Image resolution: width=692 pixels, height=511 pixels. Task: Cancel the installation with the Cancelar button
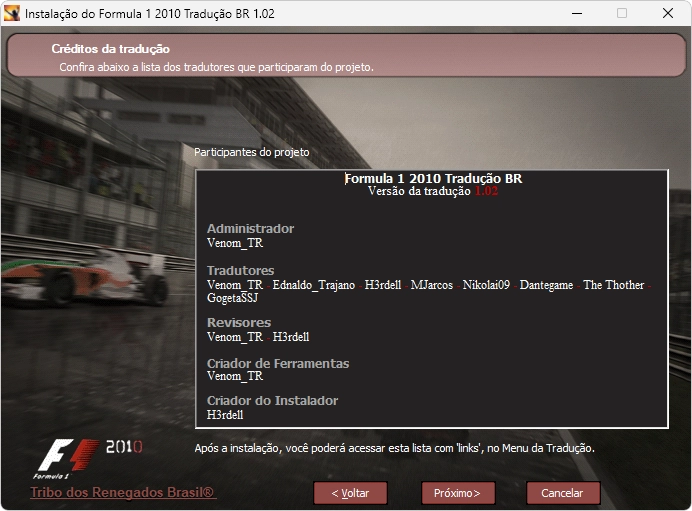[x=562, y=493]
